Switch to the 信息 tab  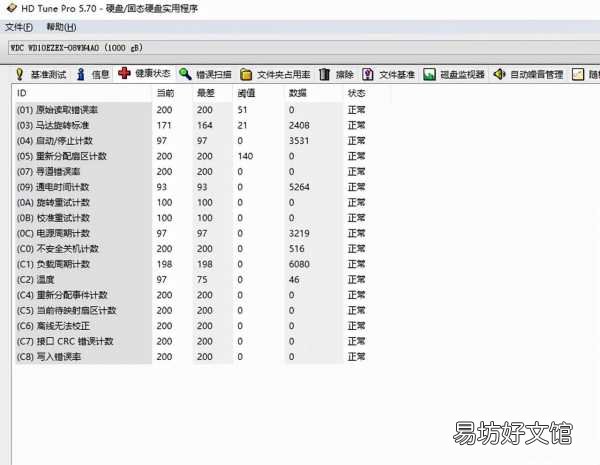[x=101, y=74]
